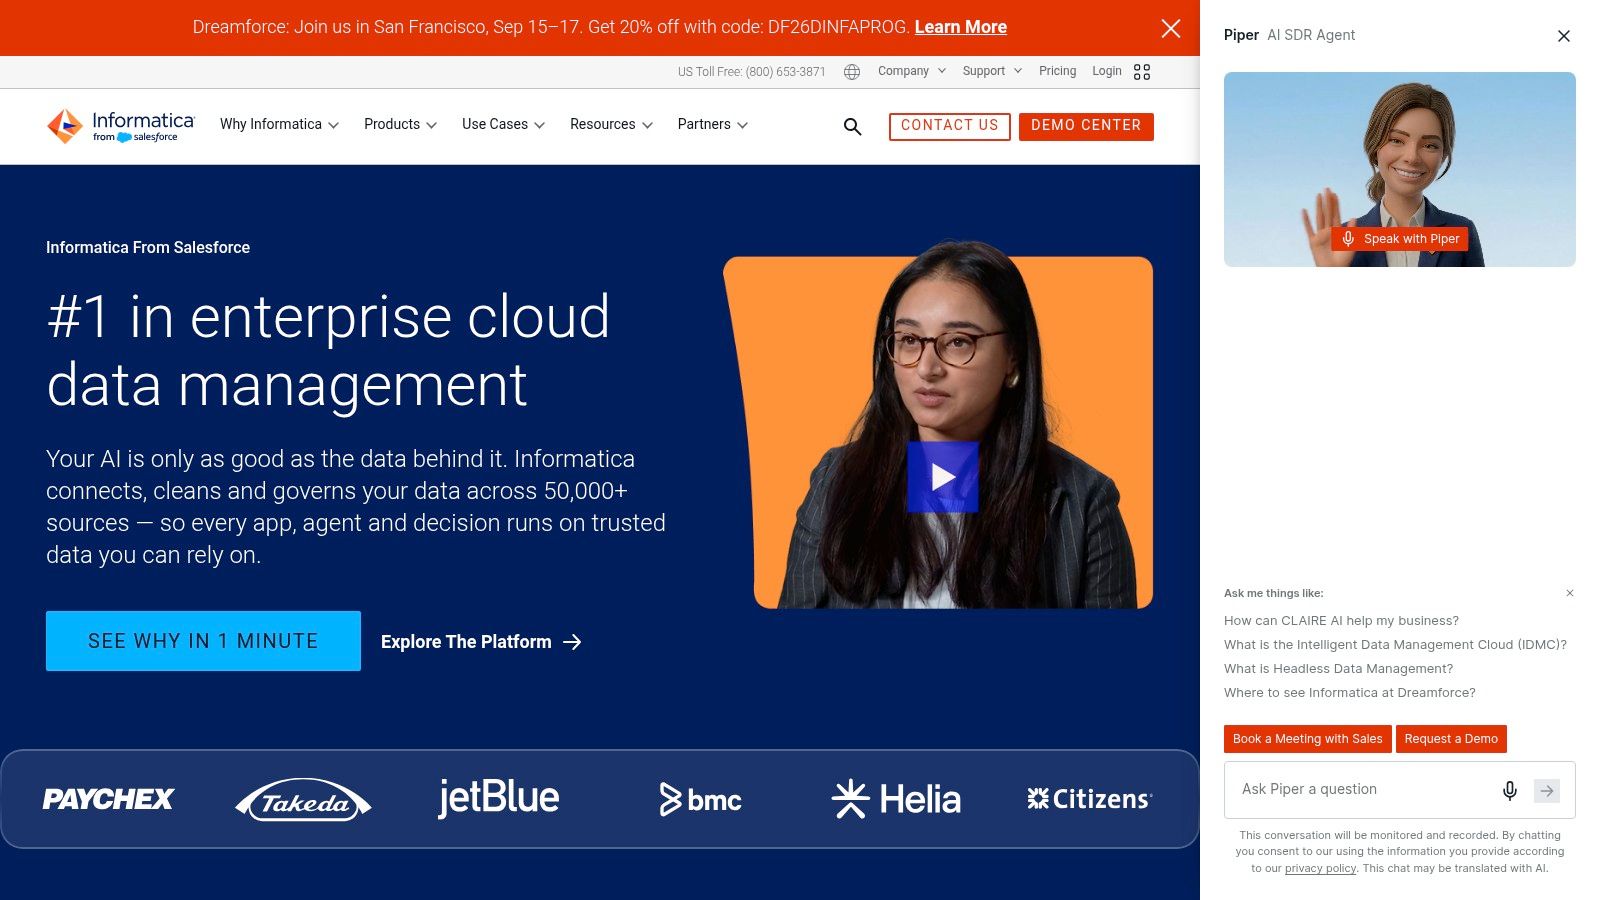Expand the Why Informatica menu
The width and height of the screenshot is (1600, 900).
[x=279, y=125]
